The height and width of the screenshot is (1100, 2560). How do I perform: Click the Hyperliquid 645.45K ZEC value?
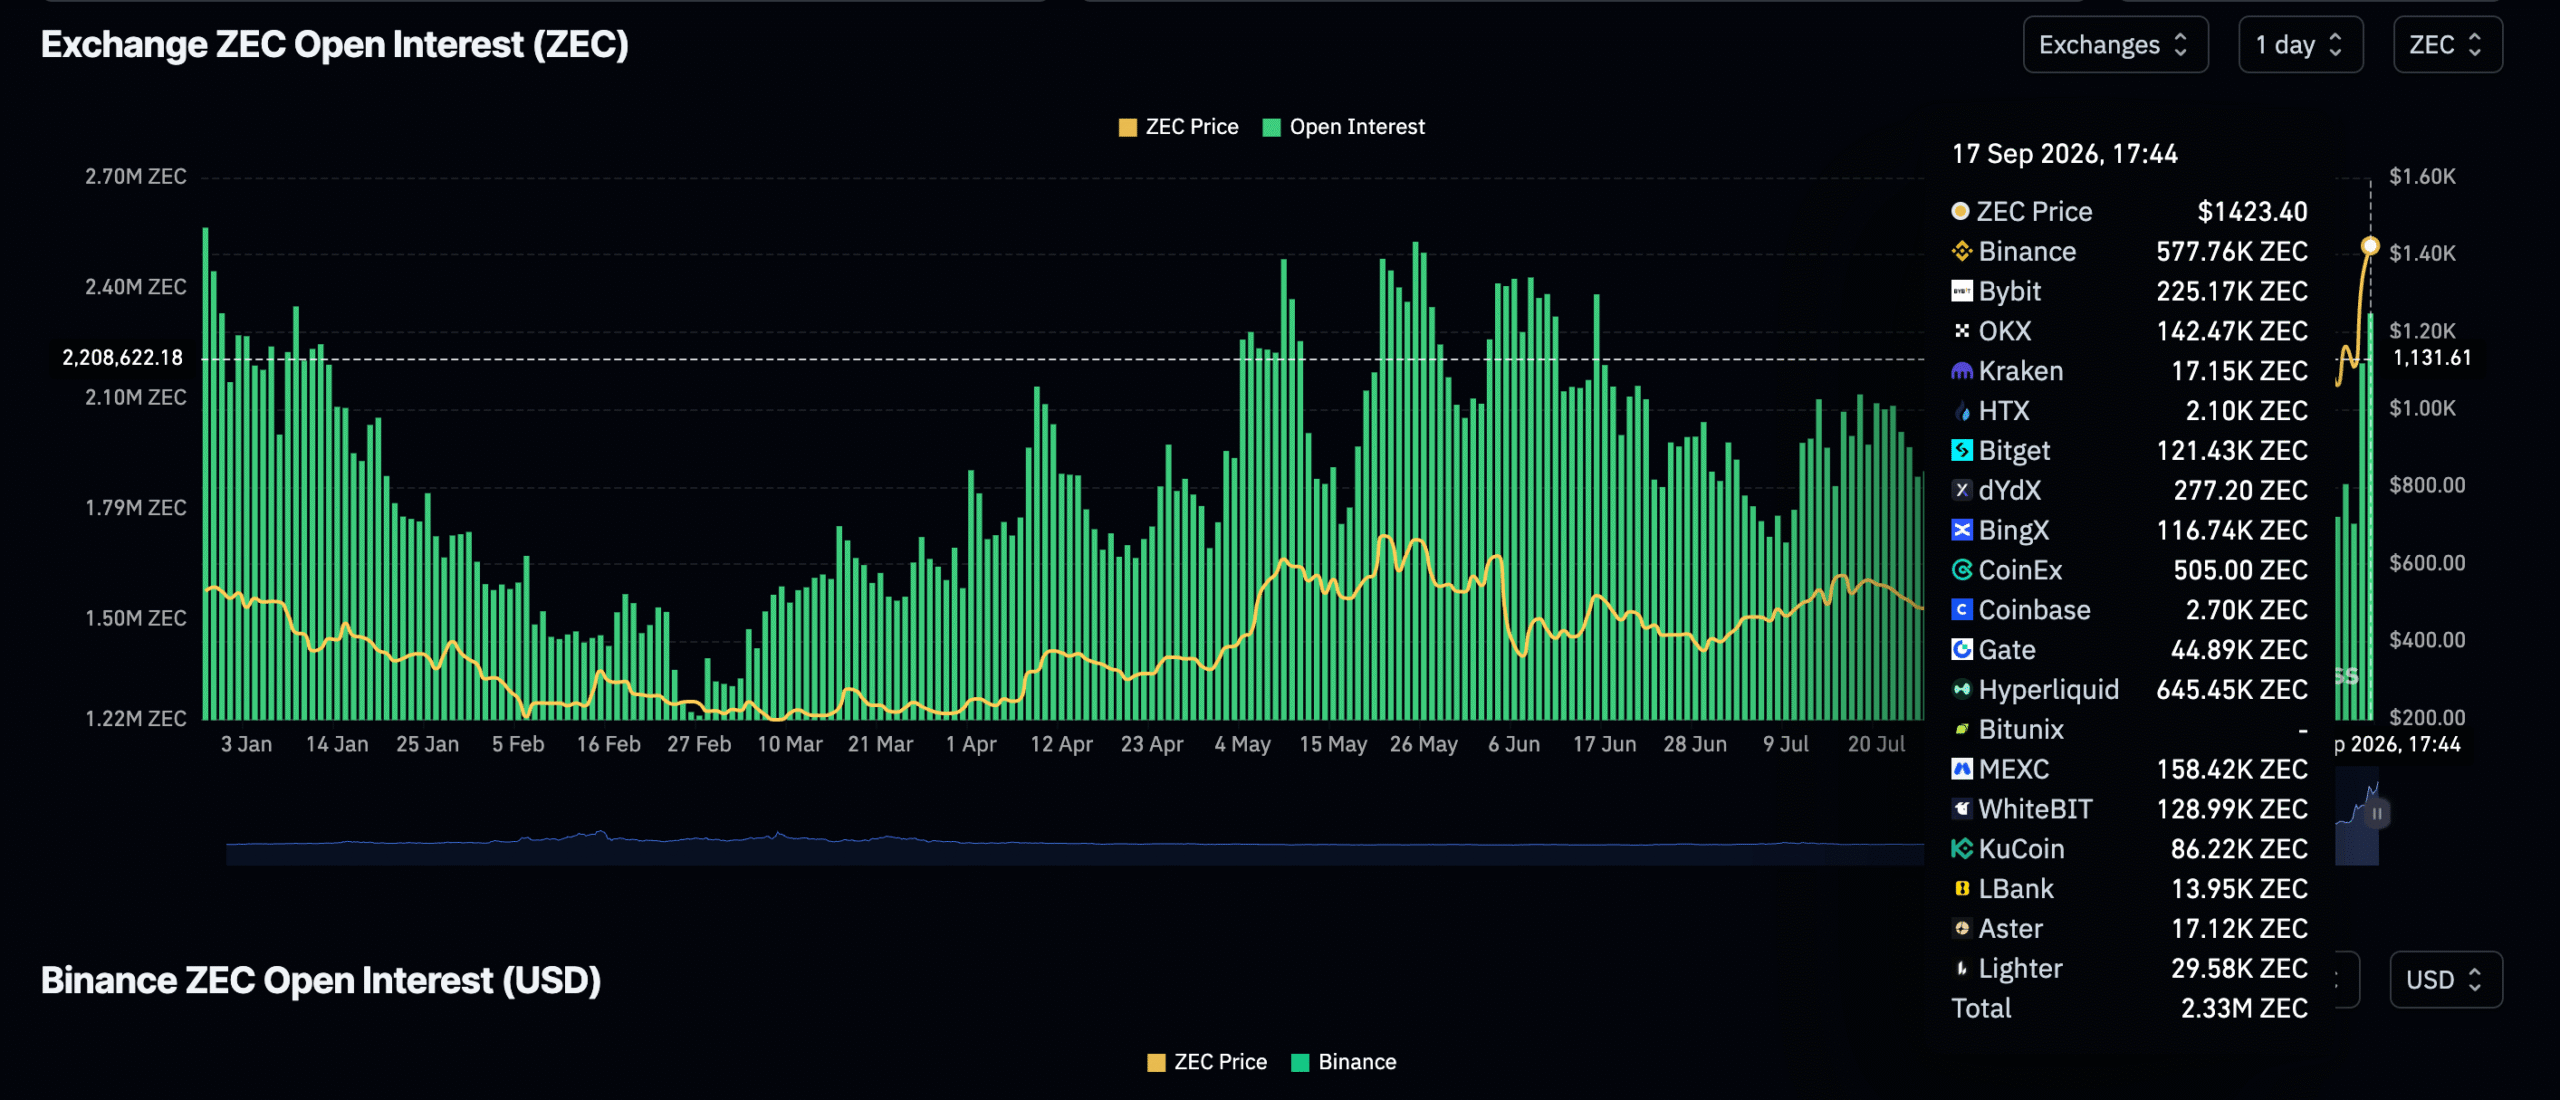click(2232, 689)
